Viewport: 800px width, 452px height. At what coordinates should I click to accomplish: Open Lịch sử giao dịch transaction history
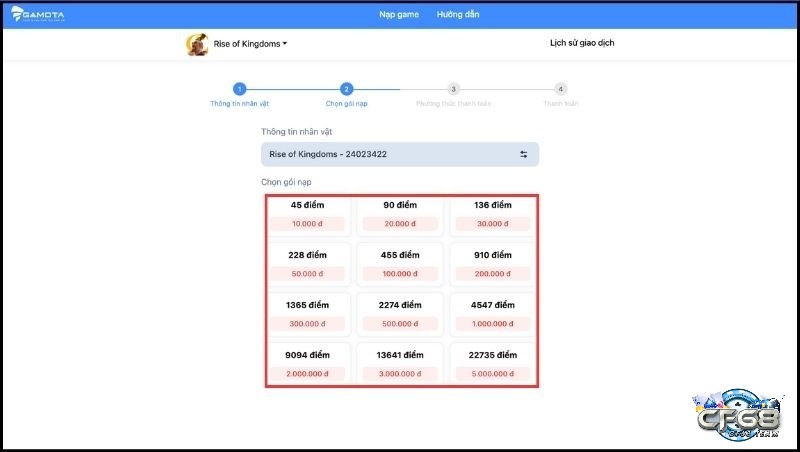pyautogui.click(x=582, y=43)
